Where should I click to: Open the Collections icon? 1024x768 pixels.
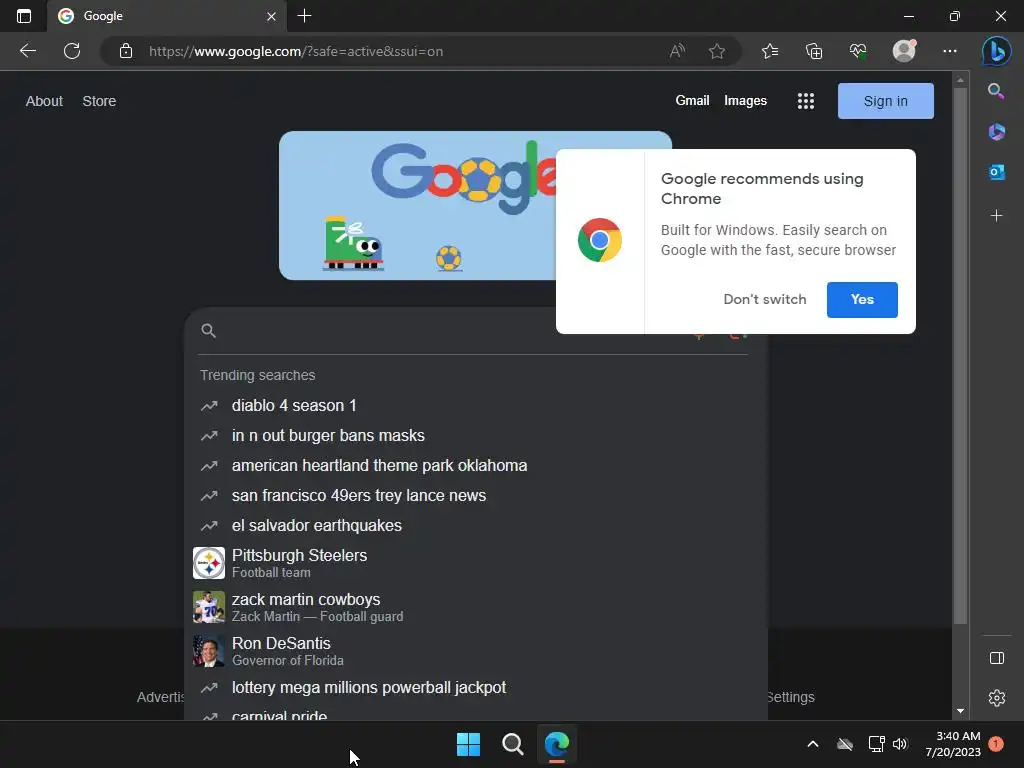tap(814, 51)
